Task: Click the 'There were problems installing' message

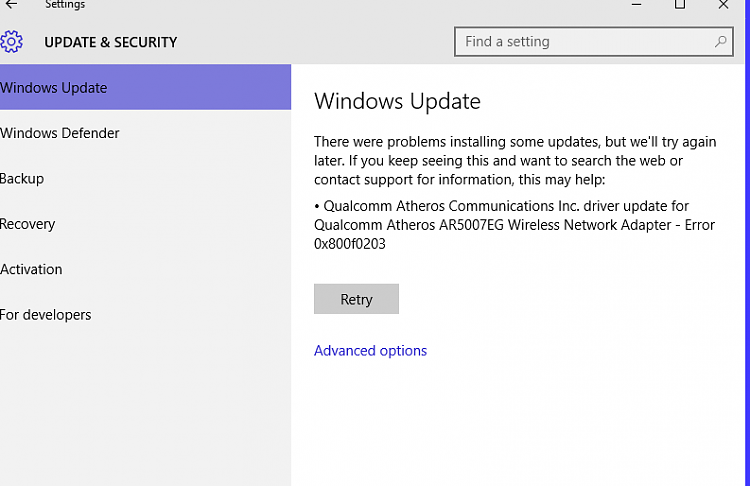Action: (515, 160)
